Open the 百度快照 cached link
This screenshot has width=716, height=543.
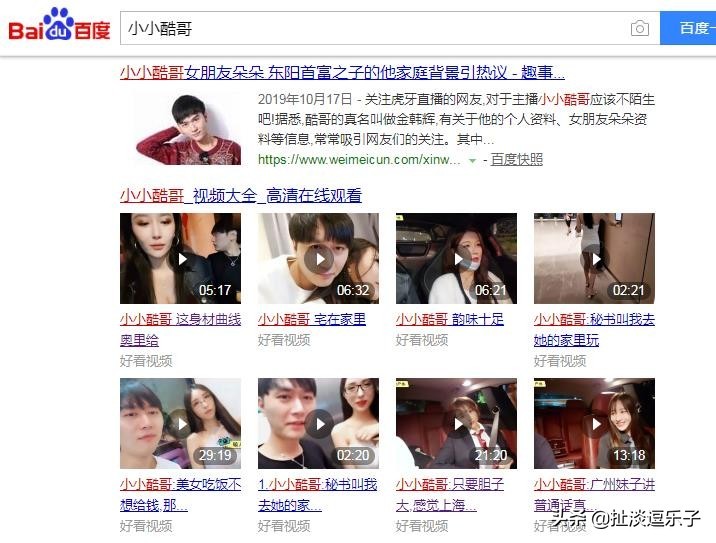516,159
